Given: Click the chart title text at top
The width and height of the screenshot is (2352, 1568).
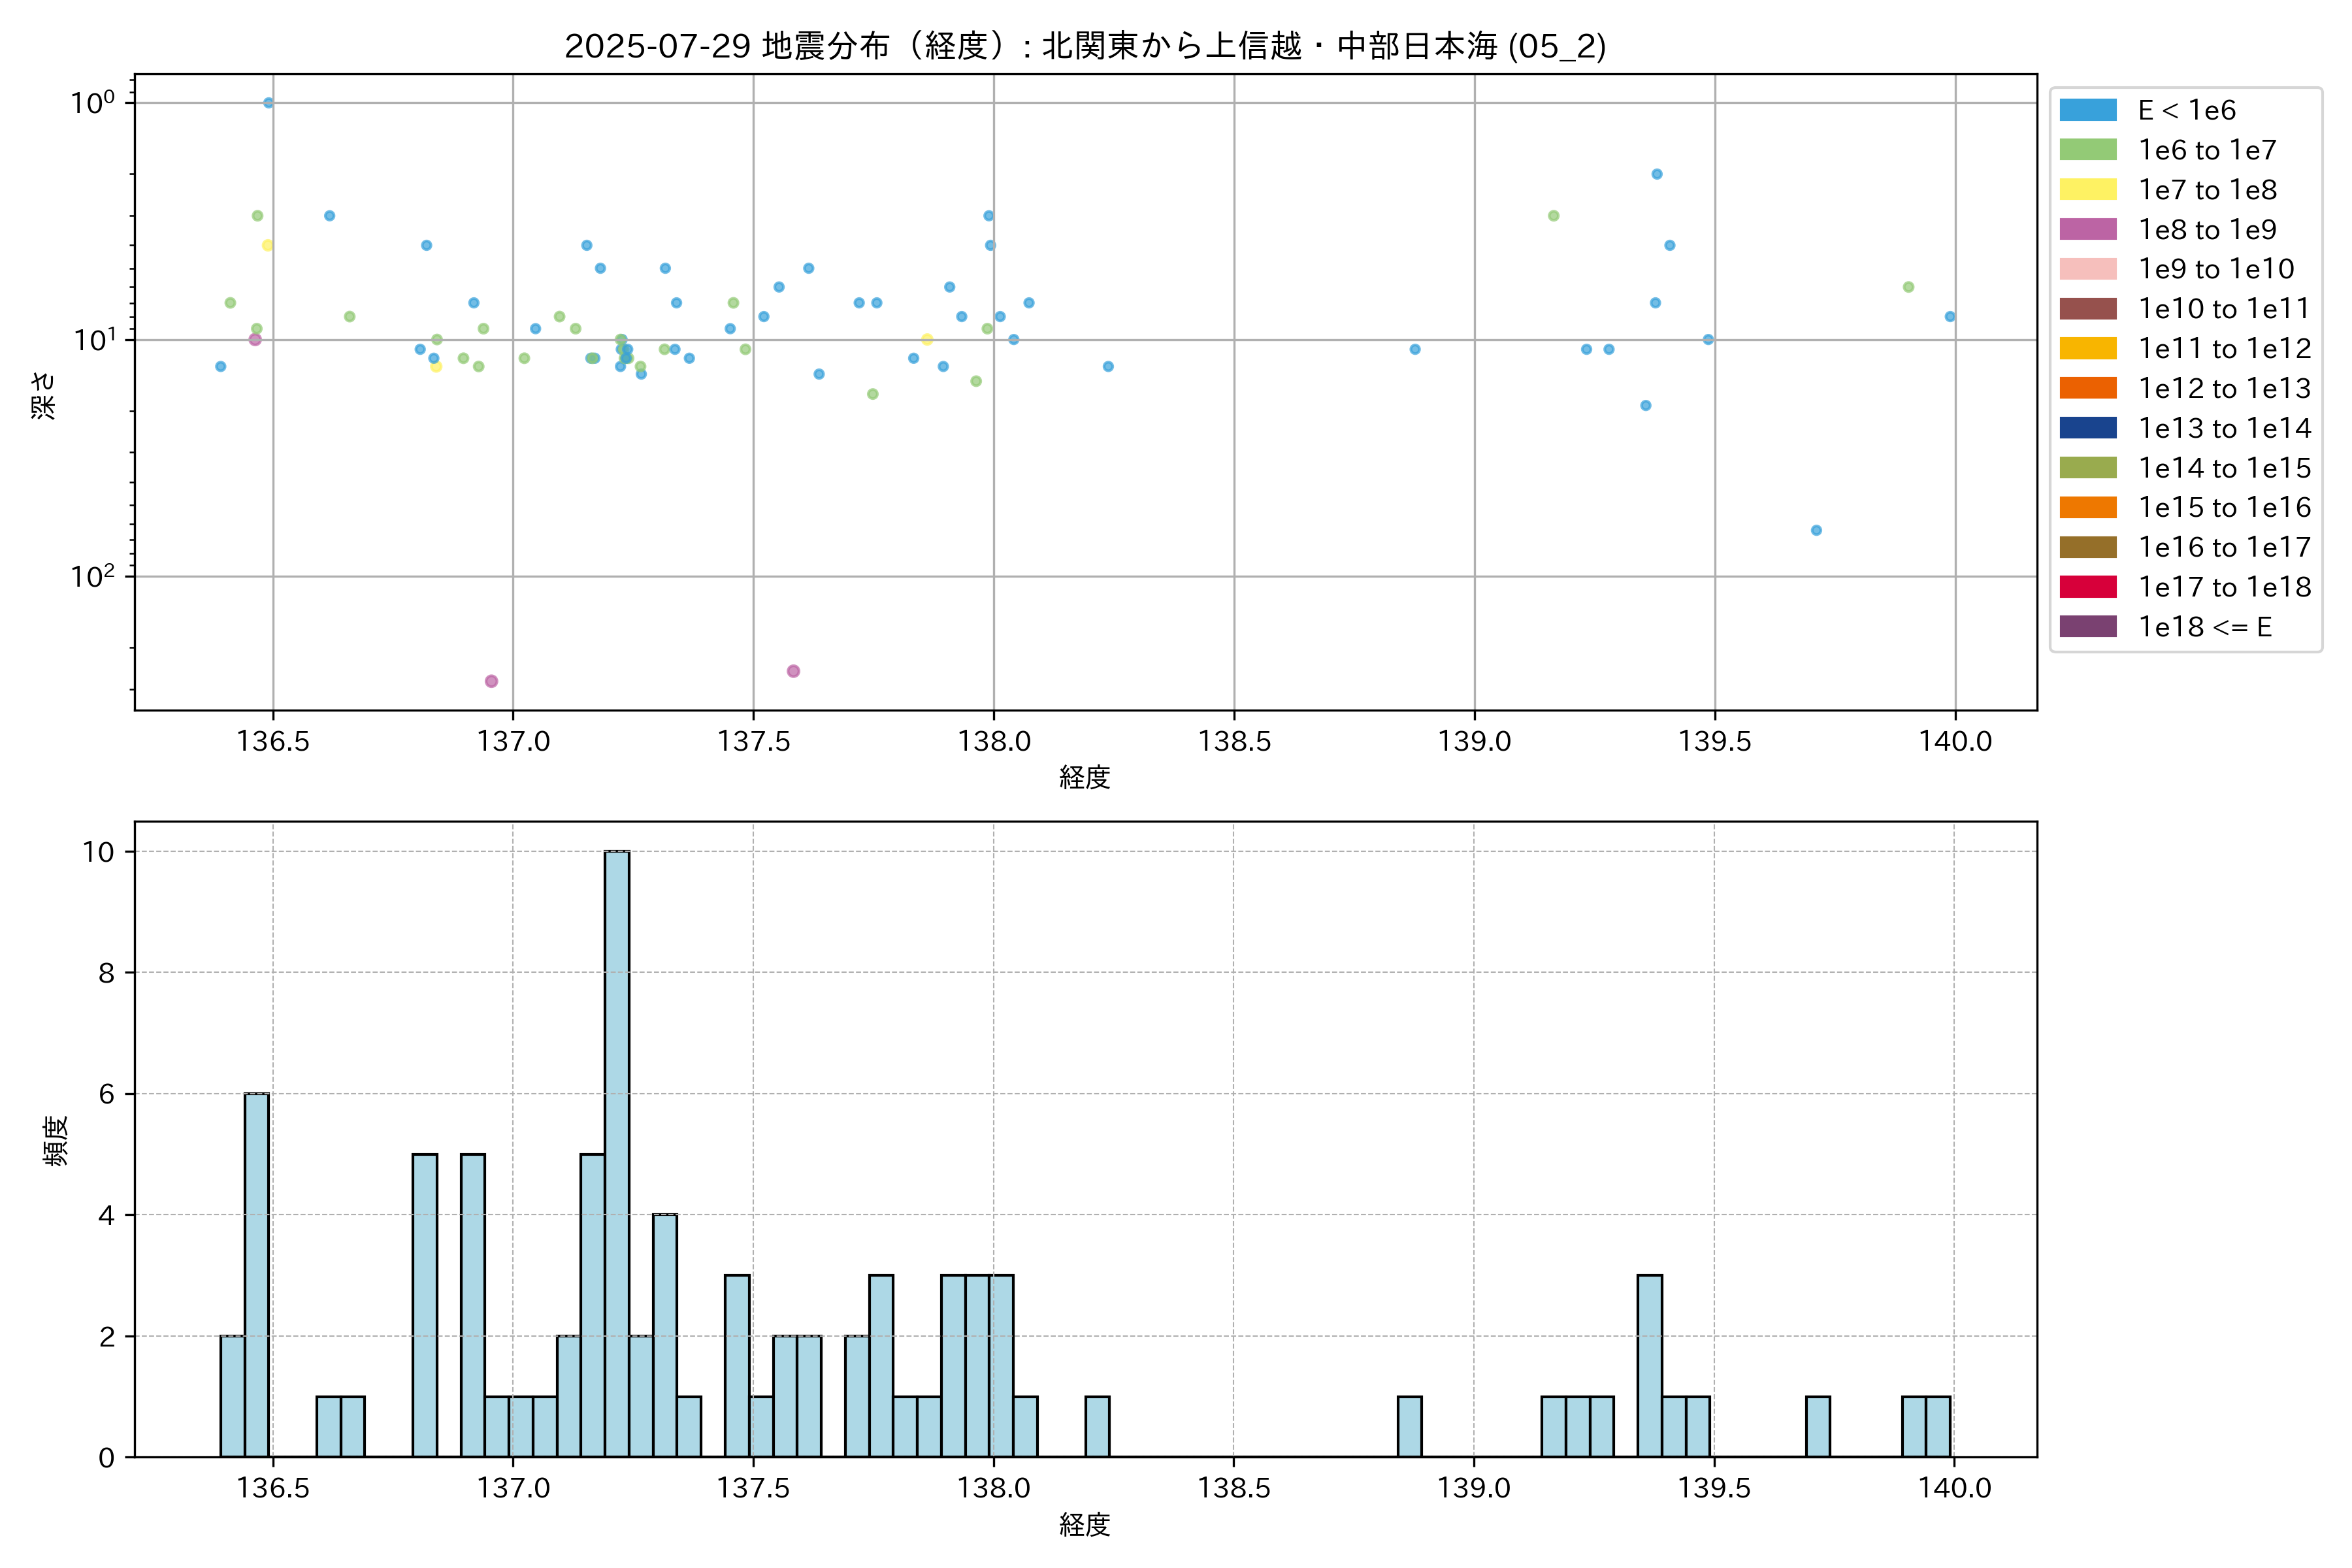Looking at the screenshot, I should pyautogui.click(x=1085, y=46).
